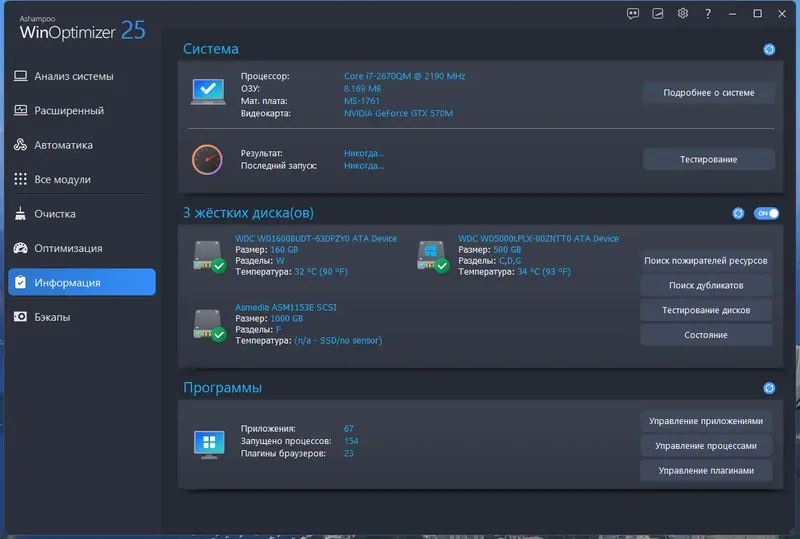Click WDC WD1600BUDT-63DPZY0 ATA Device name
The image size is (800, 539).
(316, 238)
